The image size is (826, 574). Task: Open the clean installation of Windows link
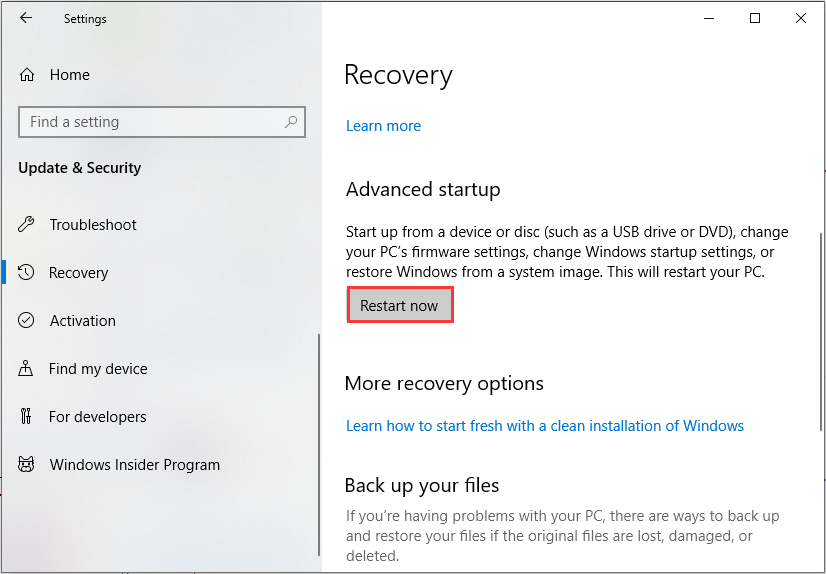[545, 426]
